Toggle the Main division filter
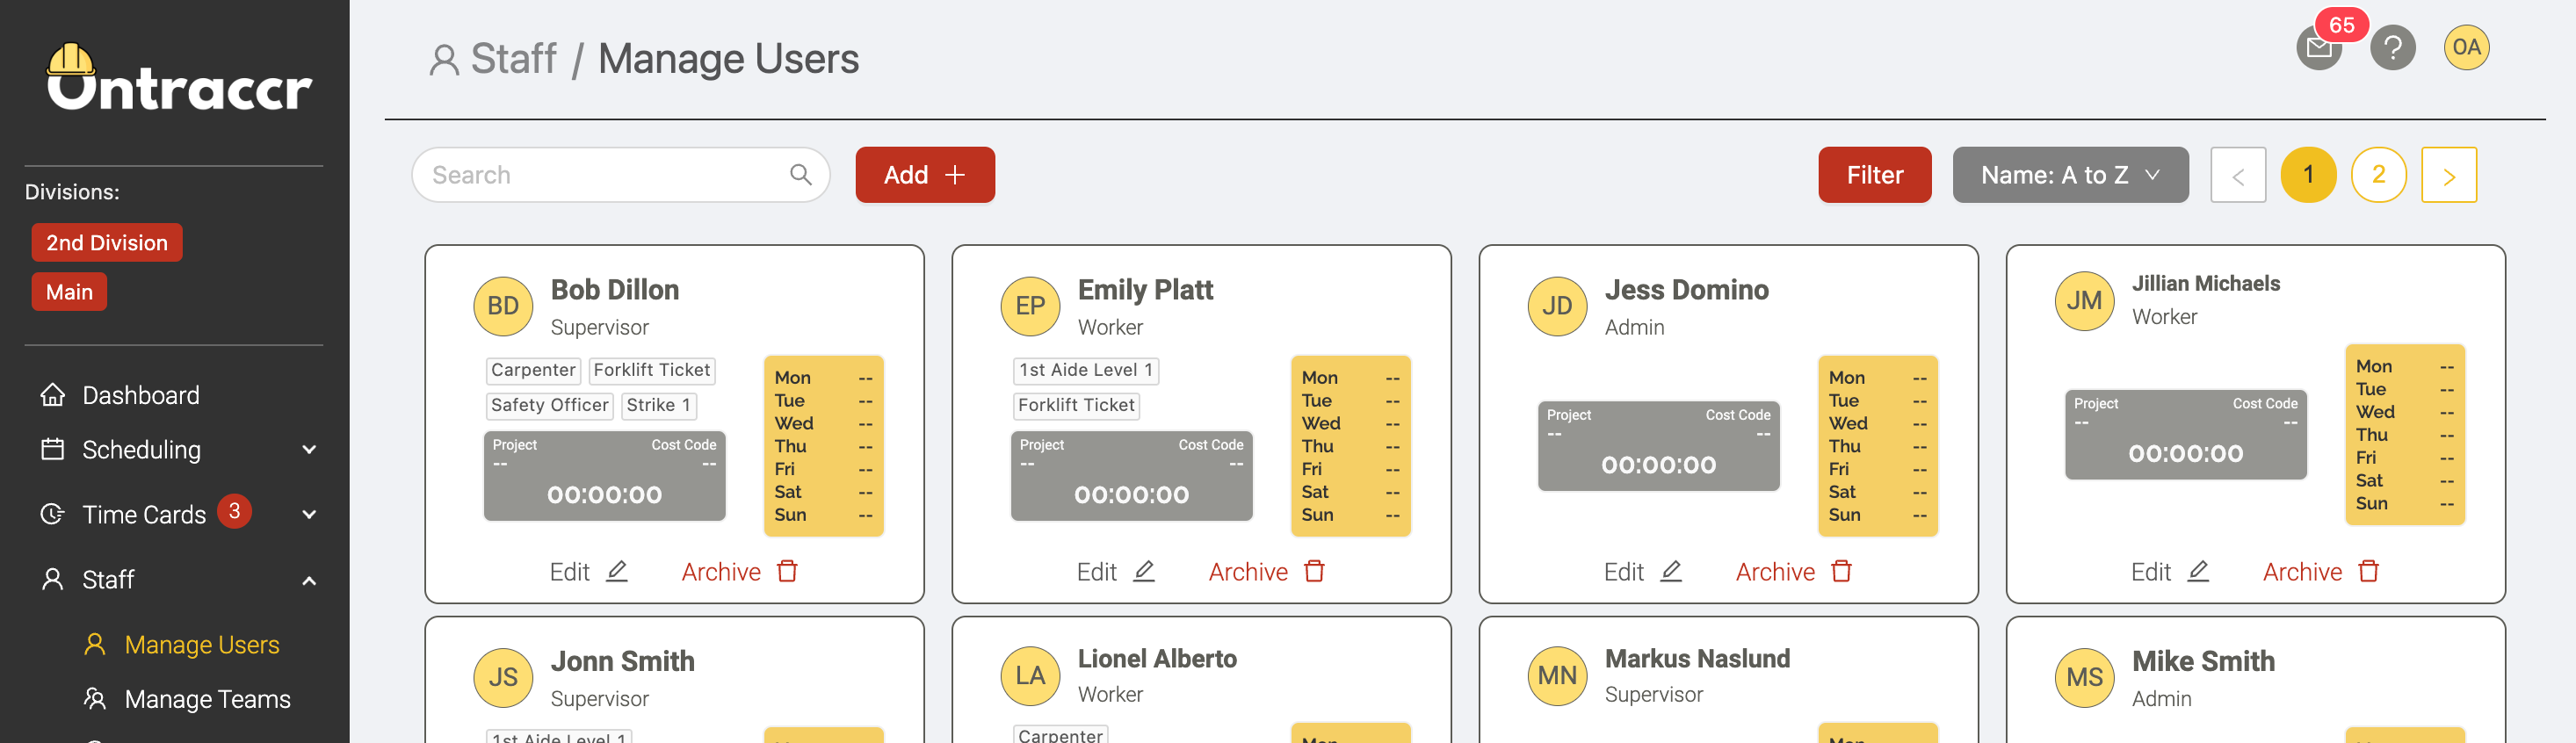This screenshot has width=2576, height=743. coord(69,292)
